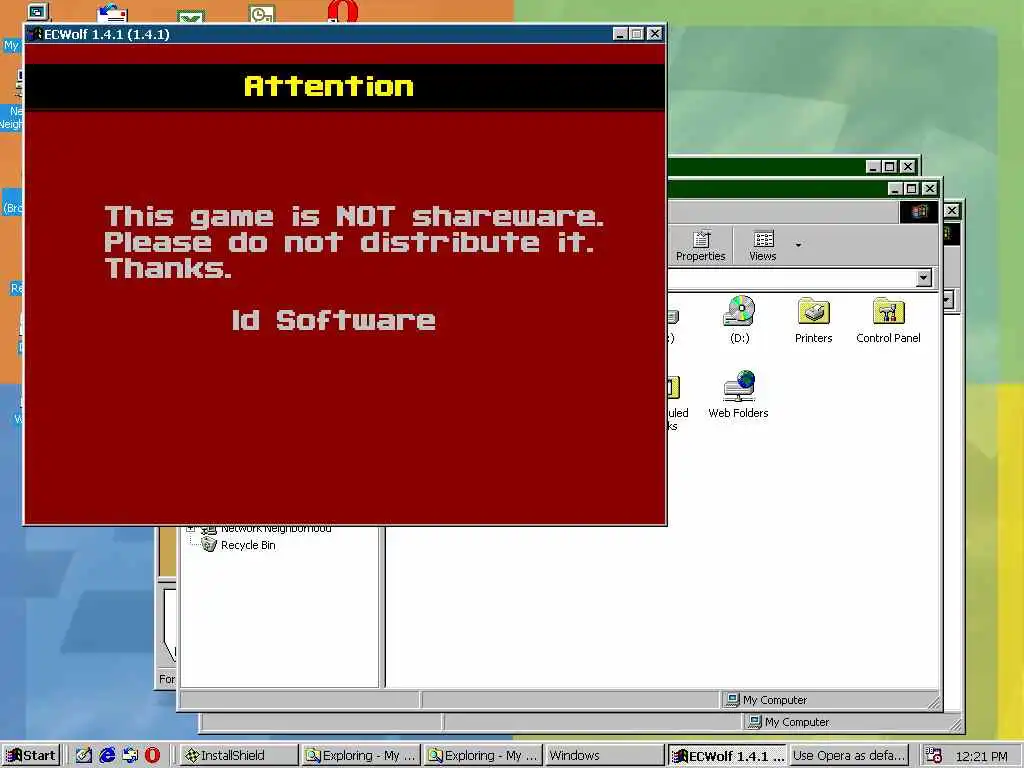The image size is (1024, 768).
Task: Click the Windows logo throbber in Explorer
Action: click(x=920, y=211)
